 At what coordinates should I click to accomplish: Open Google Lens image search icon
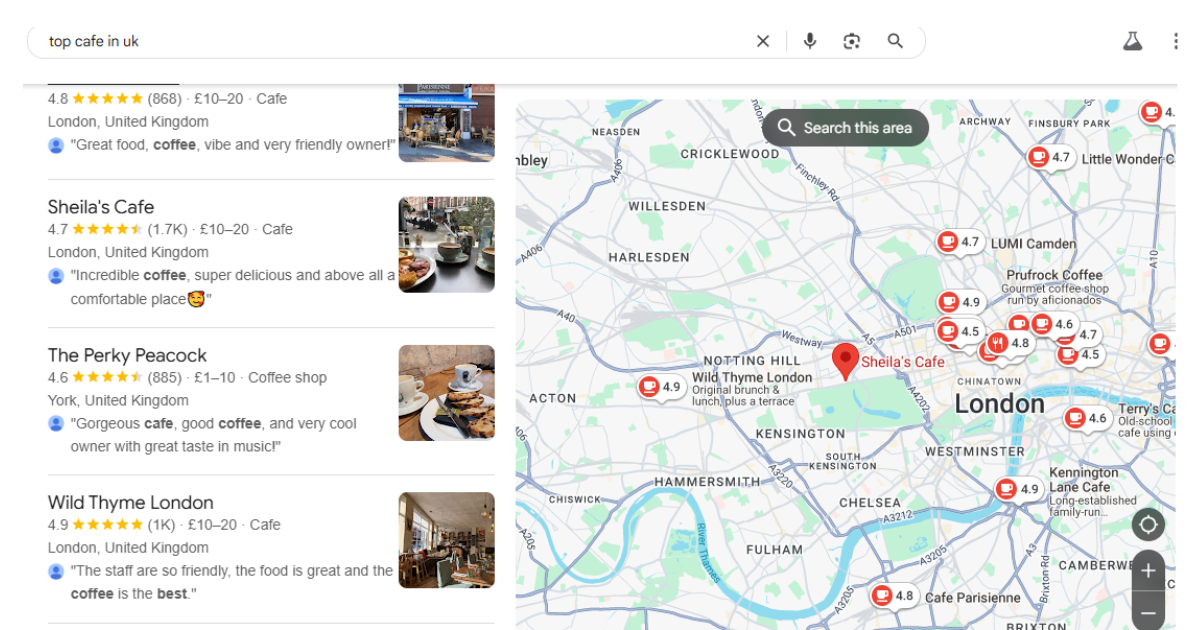point(852,41)
